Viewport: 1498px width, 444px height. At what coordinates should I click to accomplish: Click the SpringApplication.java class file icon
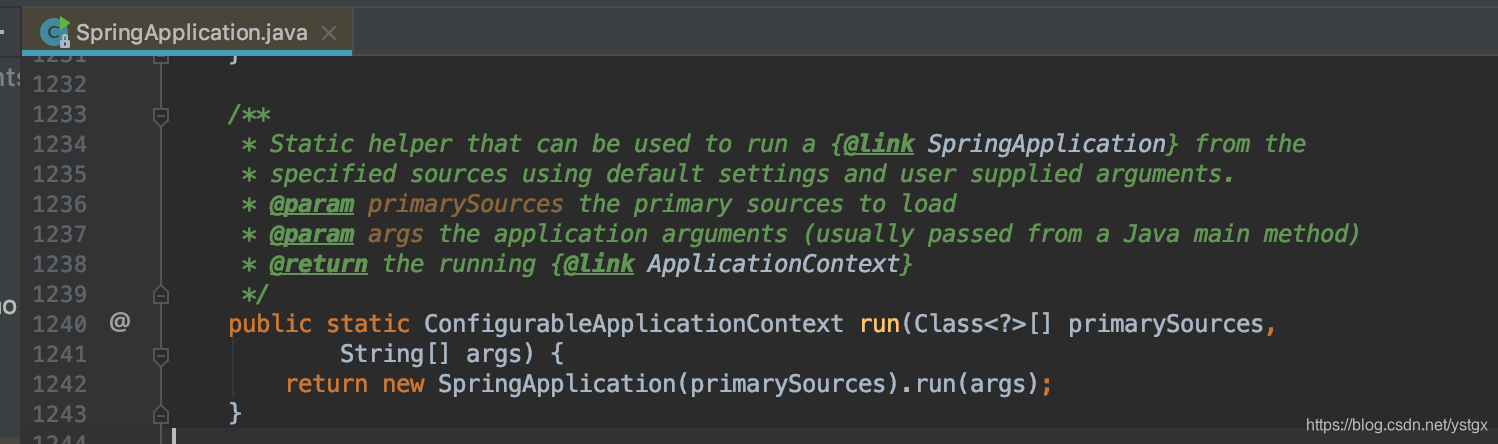pos(54,32)
